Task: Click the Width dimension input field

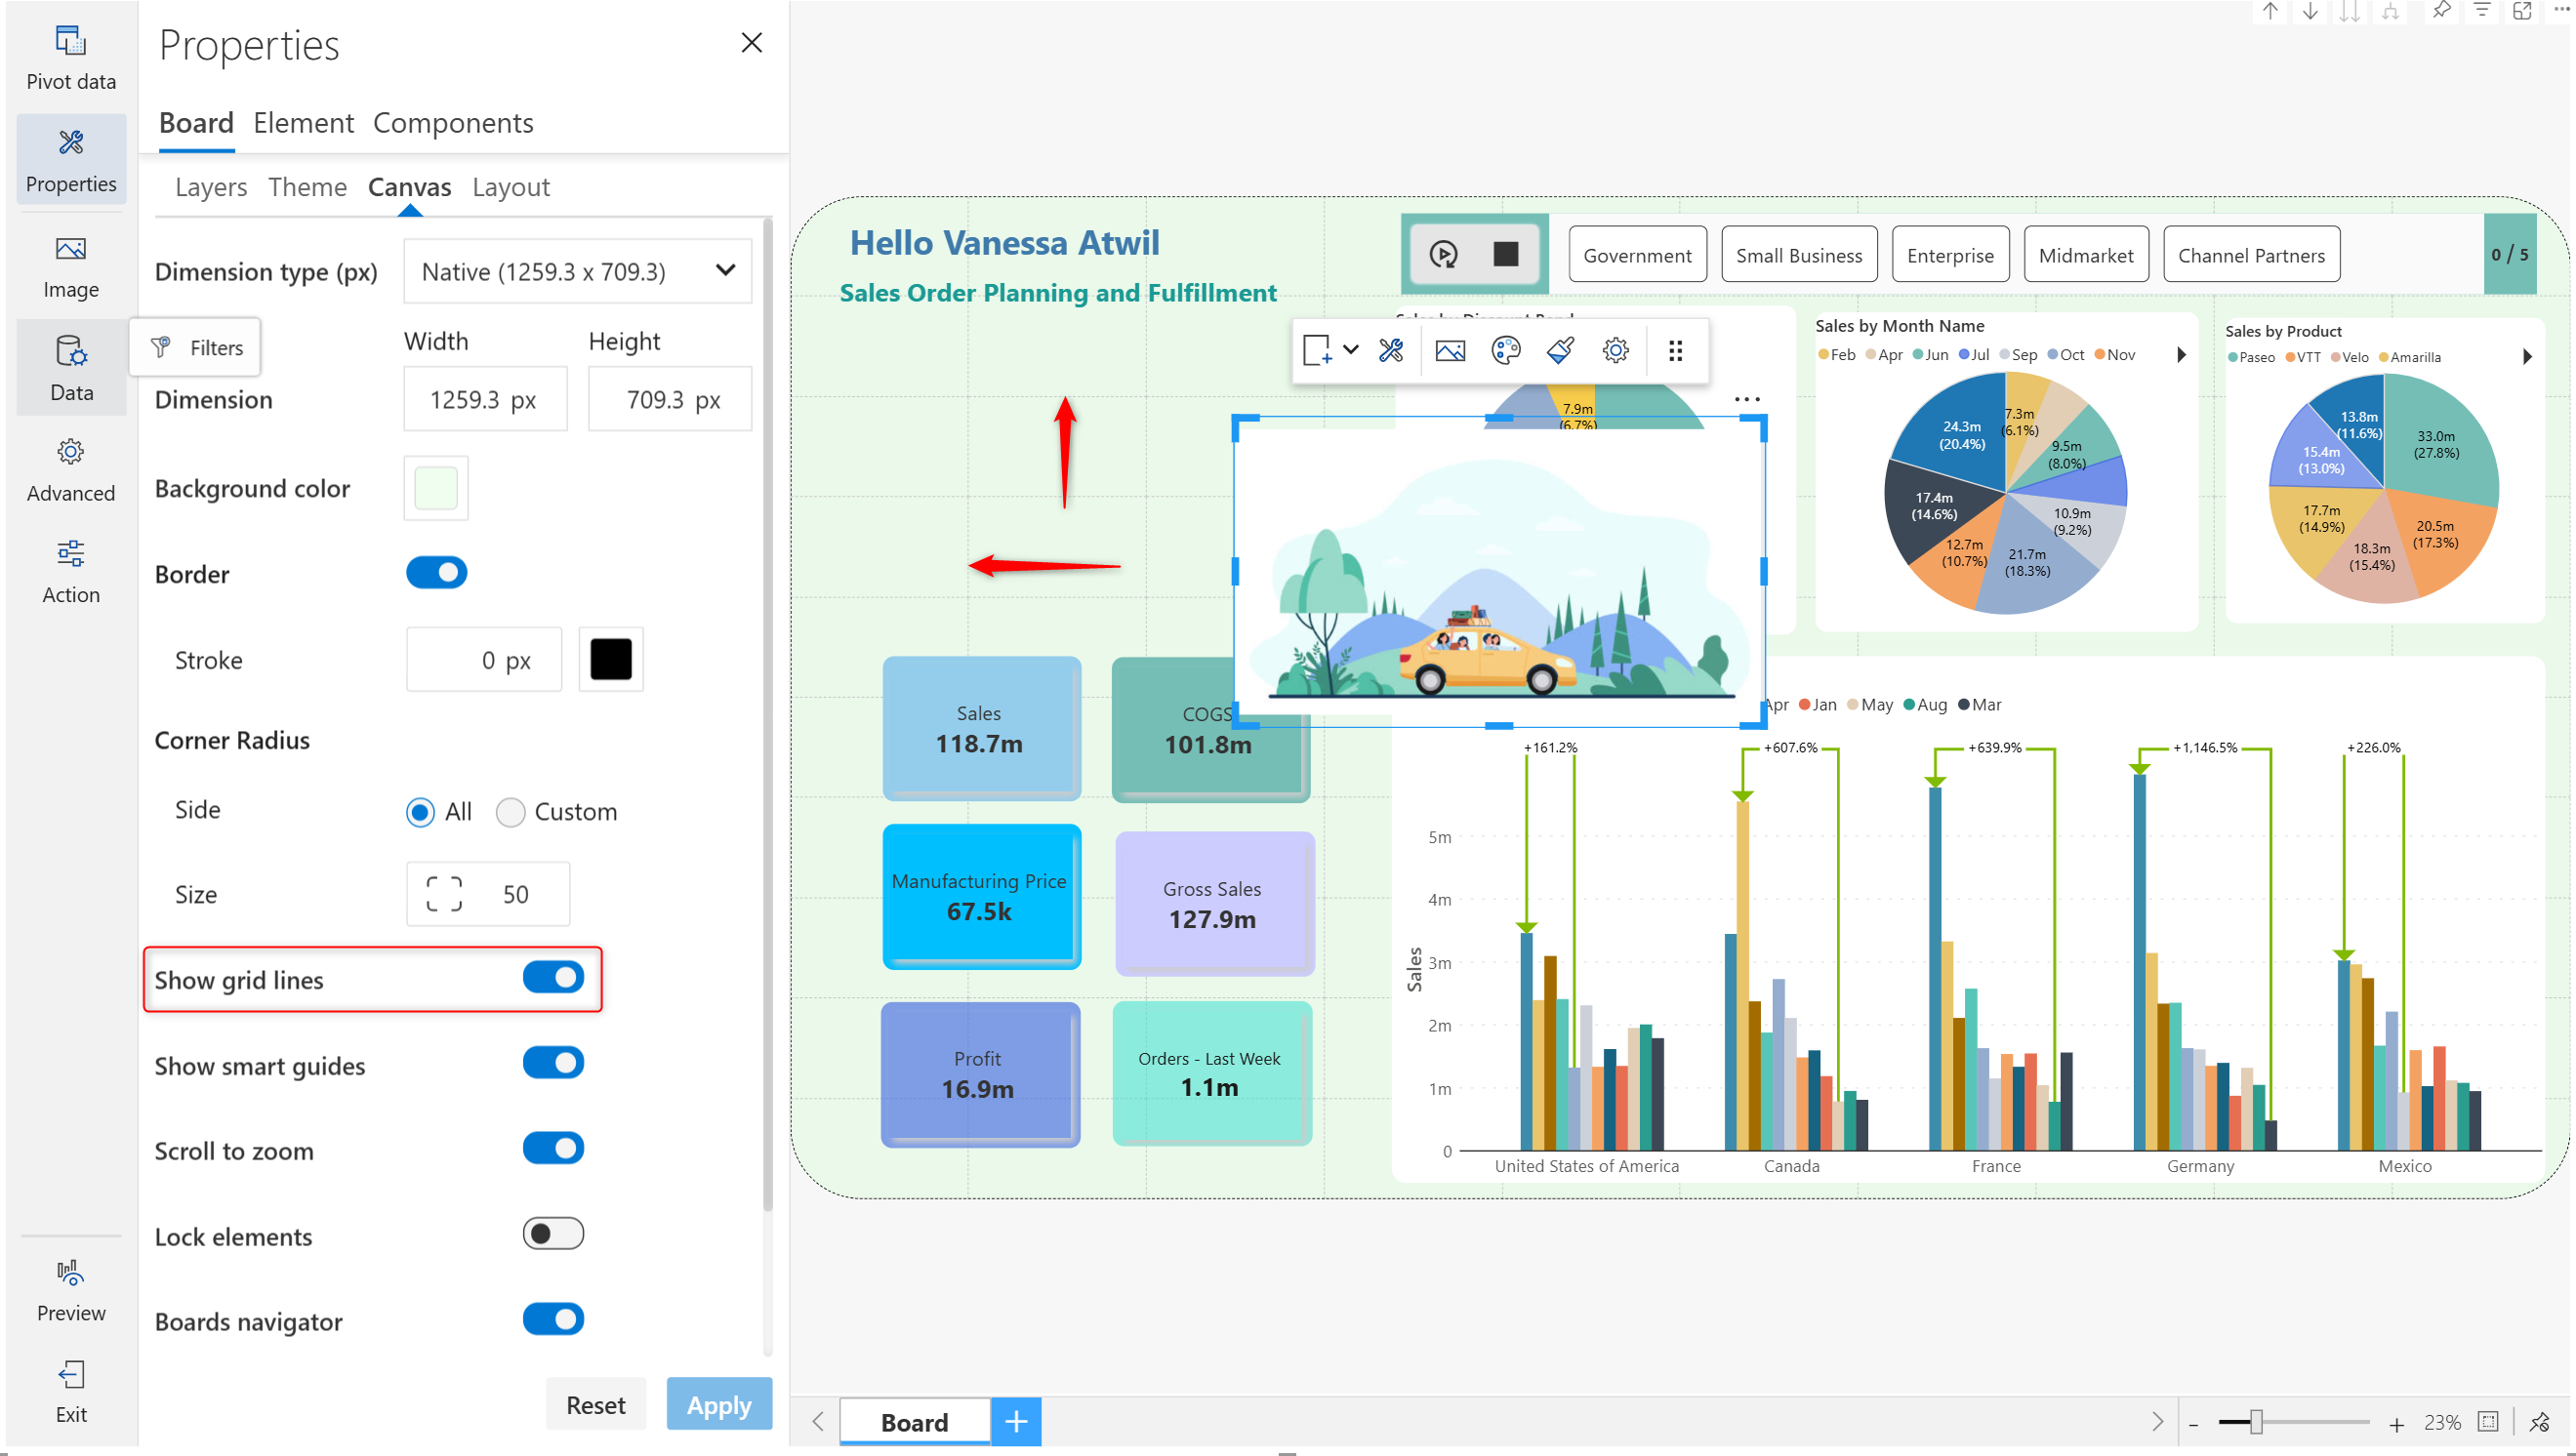Action: coord(484,399)
